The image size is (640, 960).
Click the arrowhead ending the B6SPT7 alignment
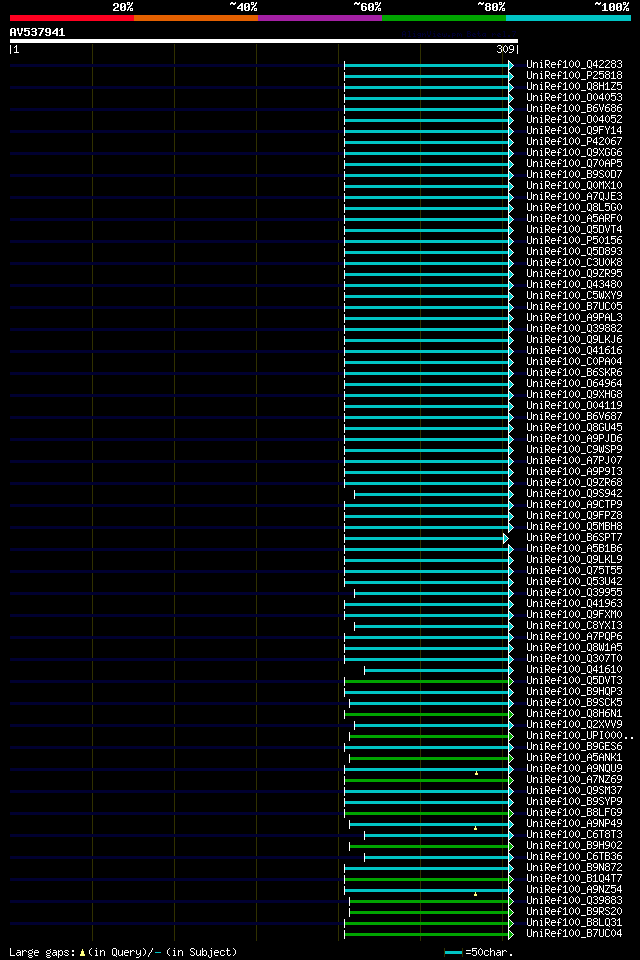click(506, 538)
